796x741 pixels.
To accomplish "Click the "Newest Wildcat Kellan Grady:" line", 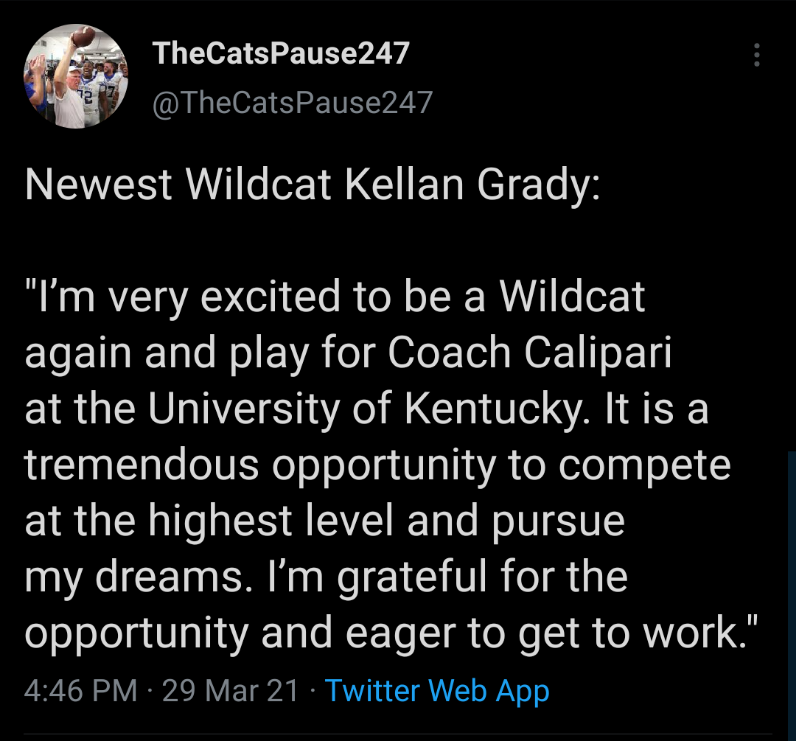I will pyautogui.click(x=311, y=186).
